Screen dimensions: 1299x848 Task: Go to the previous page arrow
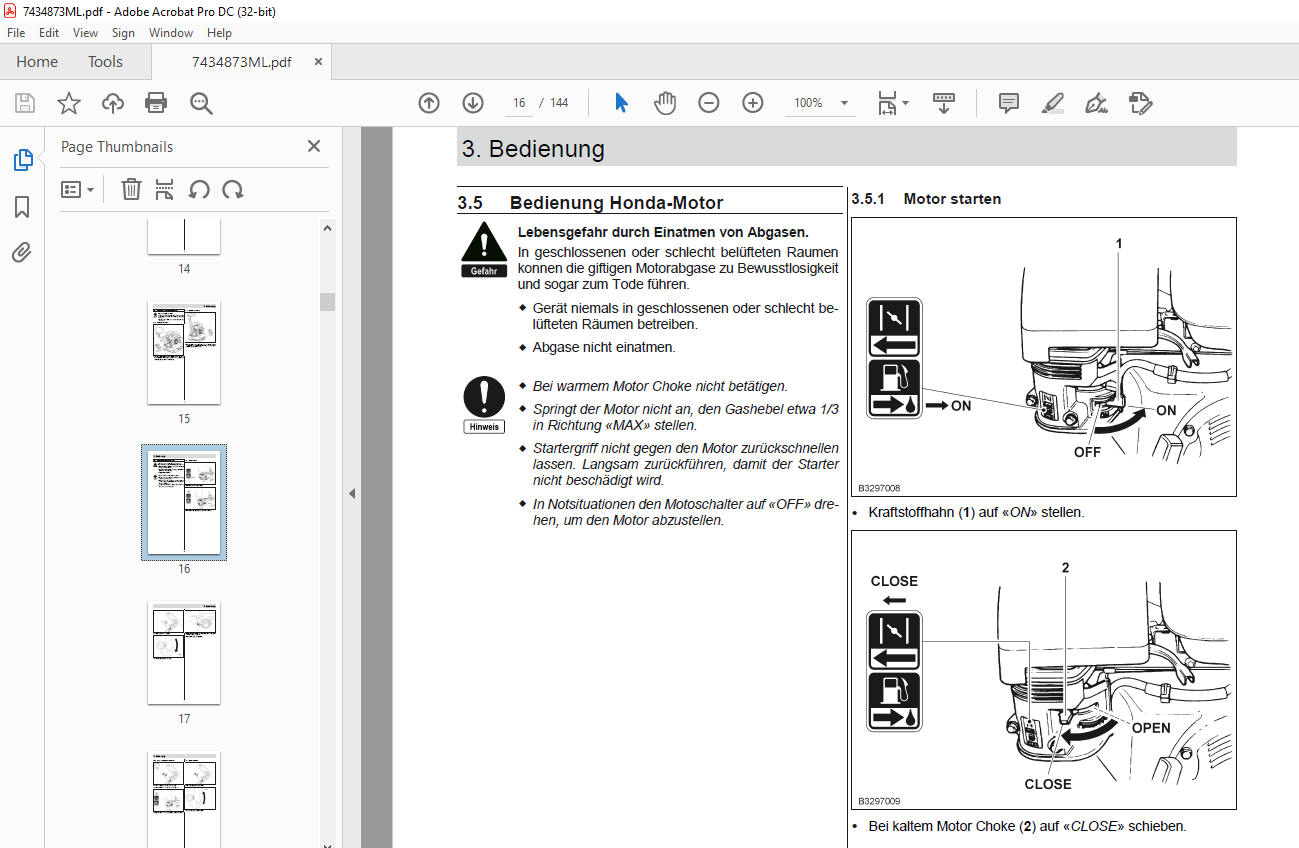click(x=429, y=103)
